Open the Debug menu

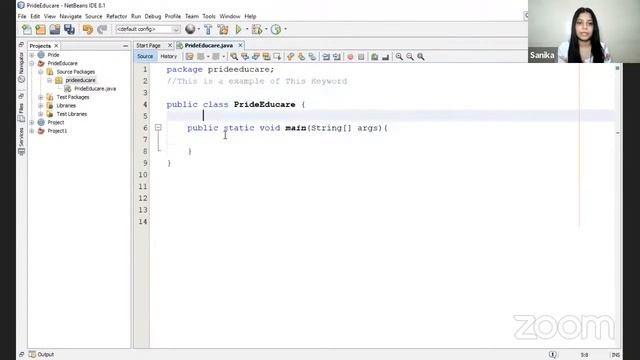(153, 16)
